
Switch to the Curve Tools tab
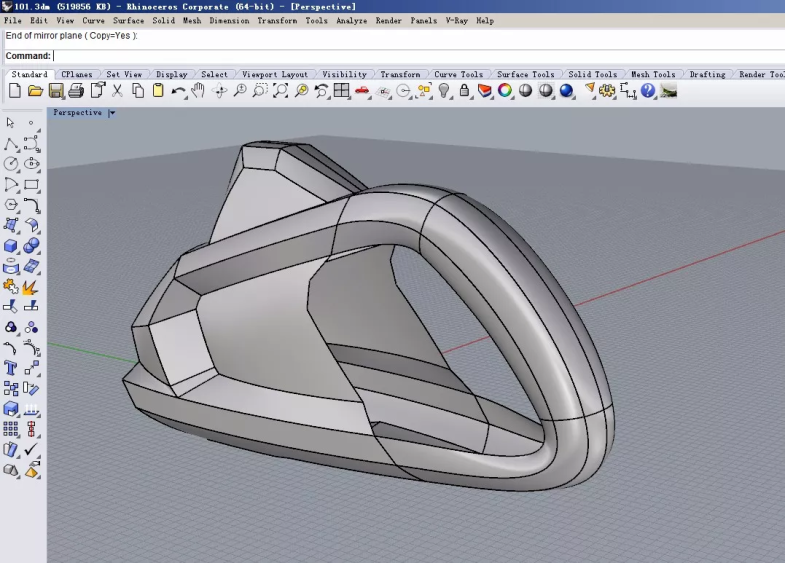point(458,74)
